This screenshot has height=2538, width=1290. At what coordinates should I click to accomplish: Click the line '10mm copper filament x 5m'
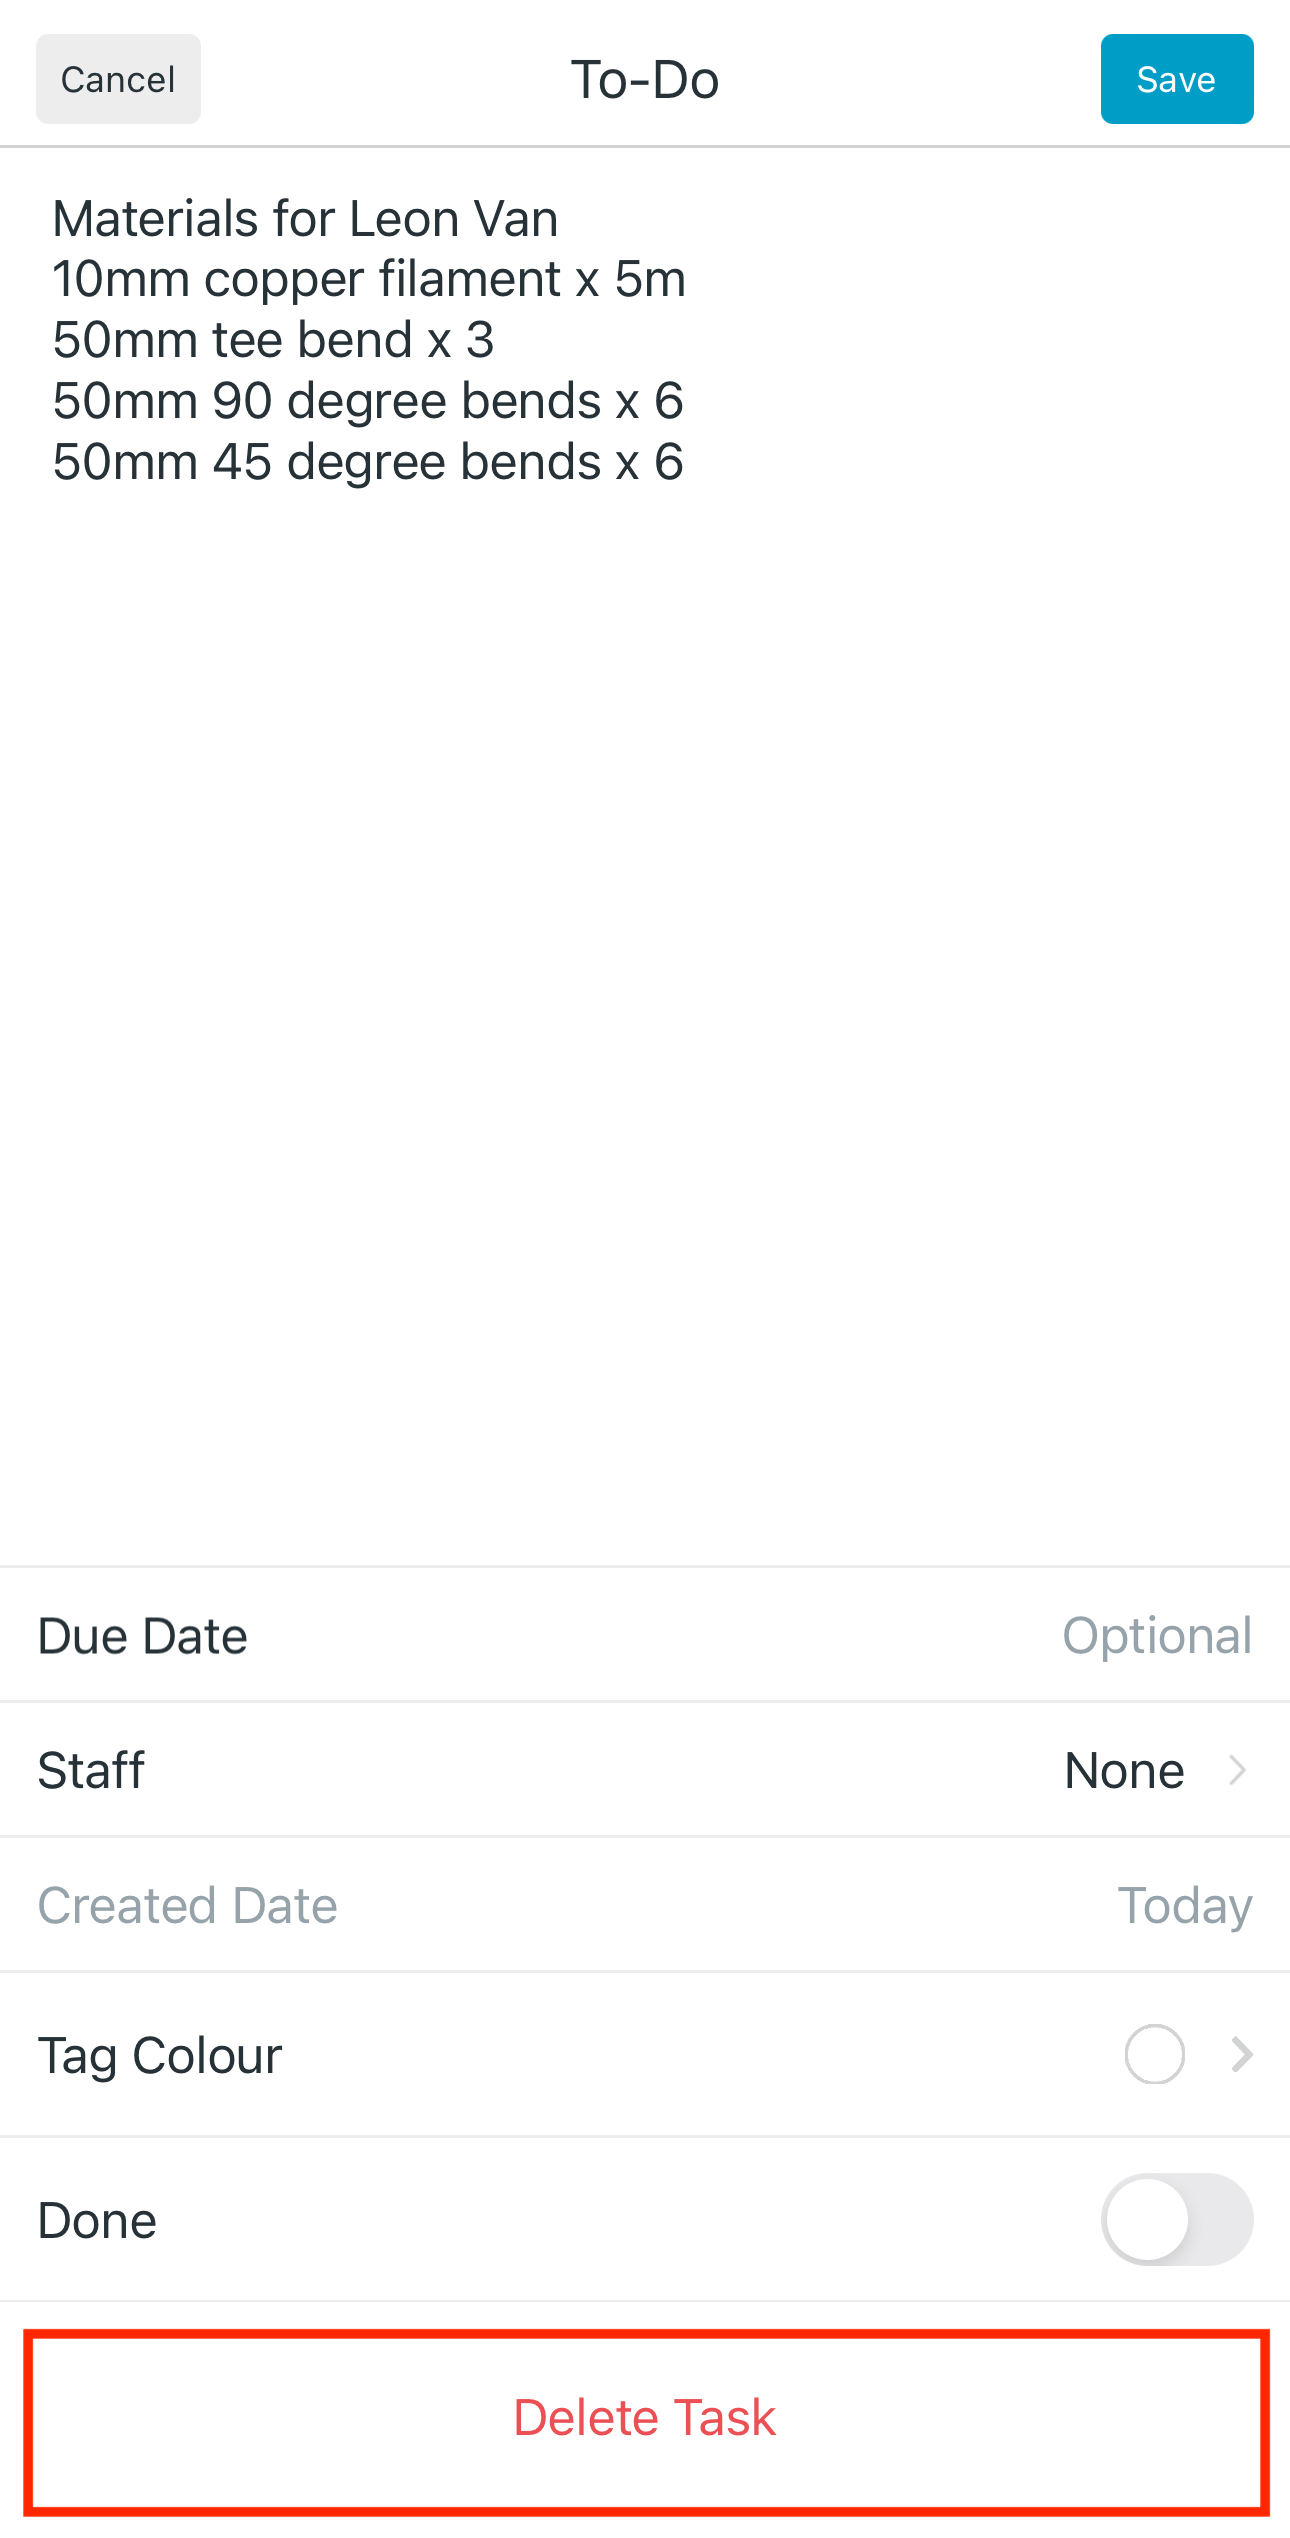(x=369, y=279)
